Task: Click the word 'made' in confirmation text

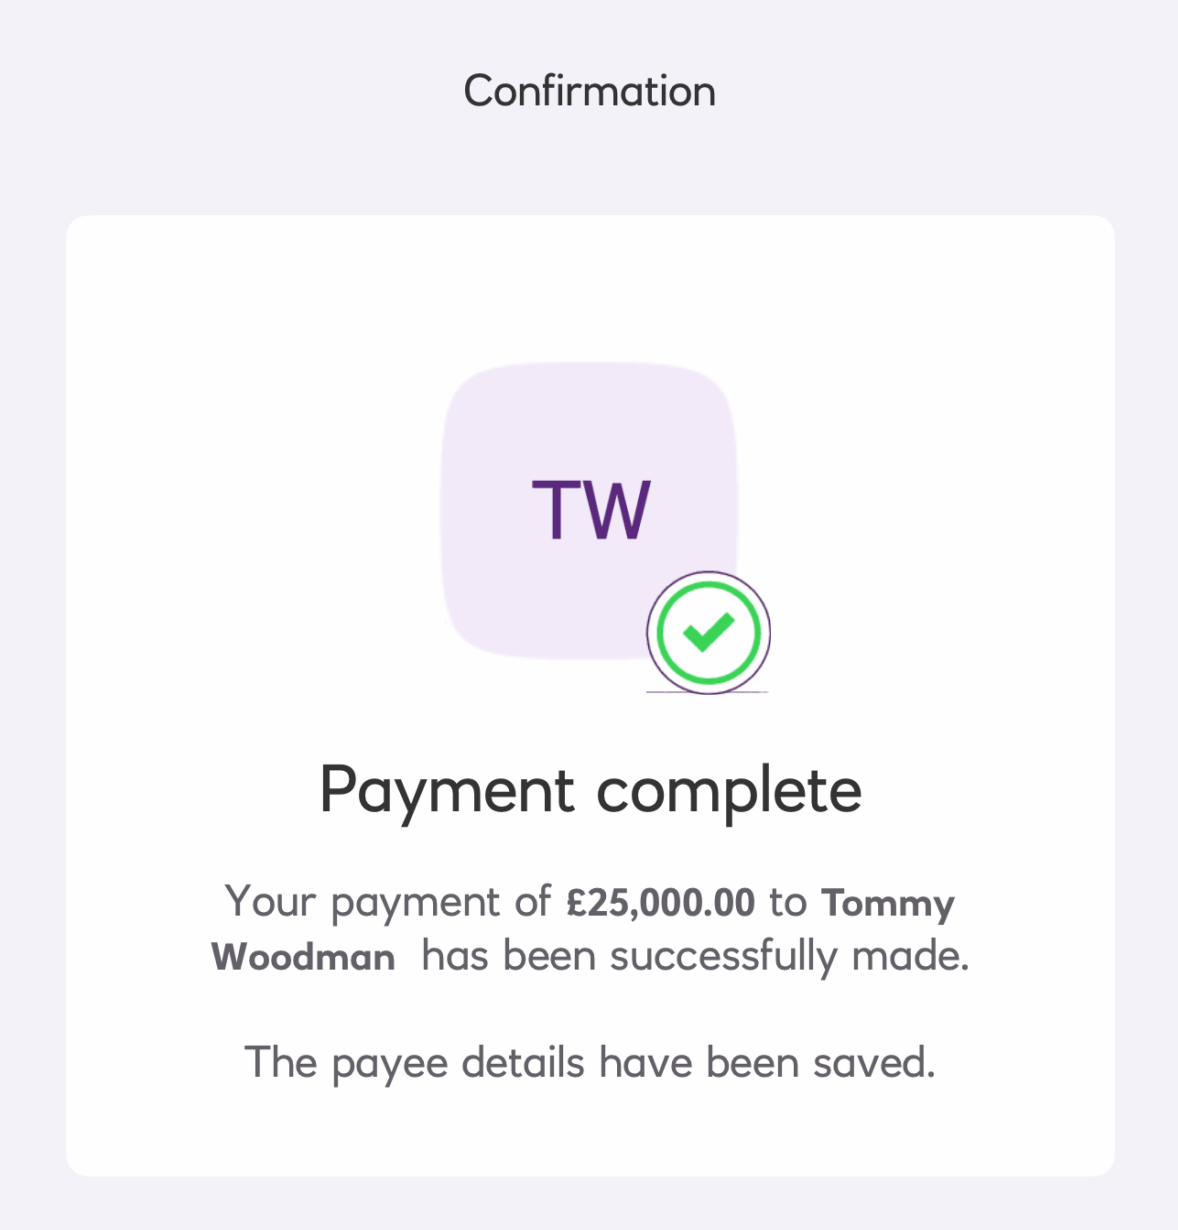Action: click(909, 957)
